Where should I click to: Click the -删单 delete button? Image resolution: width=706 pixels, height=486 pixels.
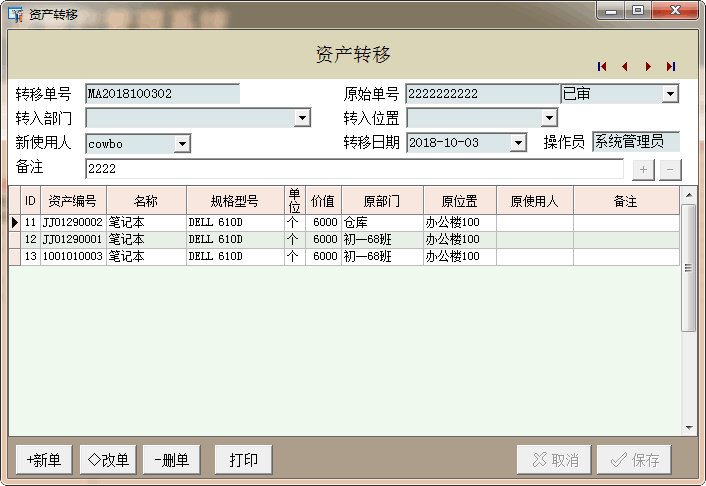click(172, 460)
